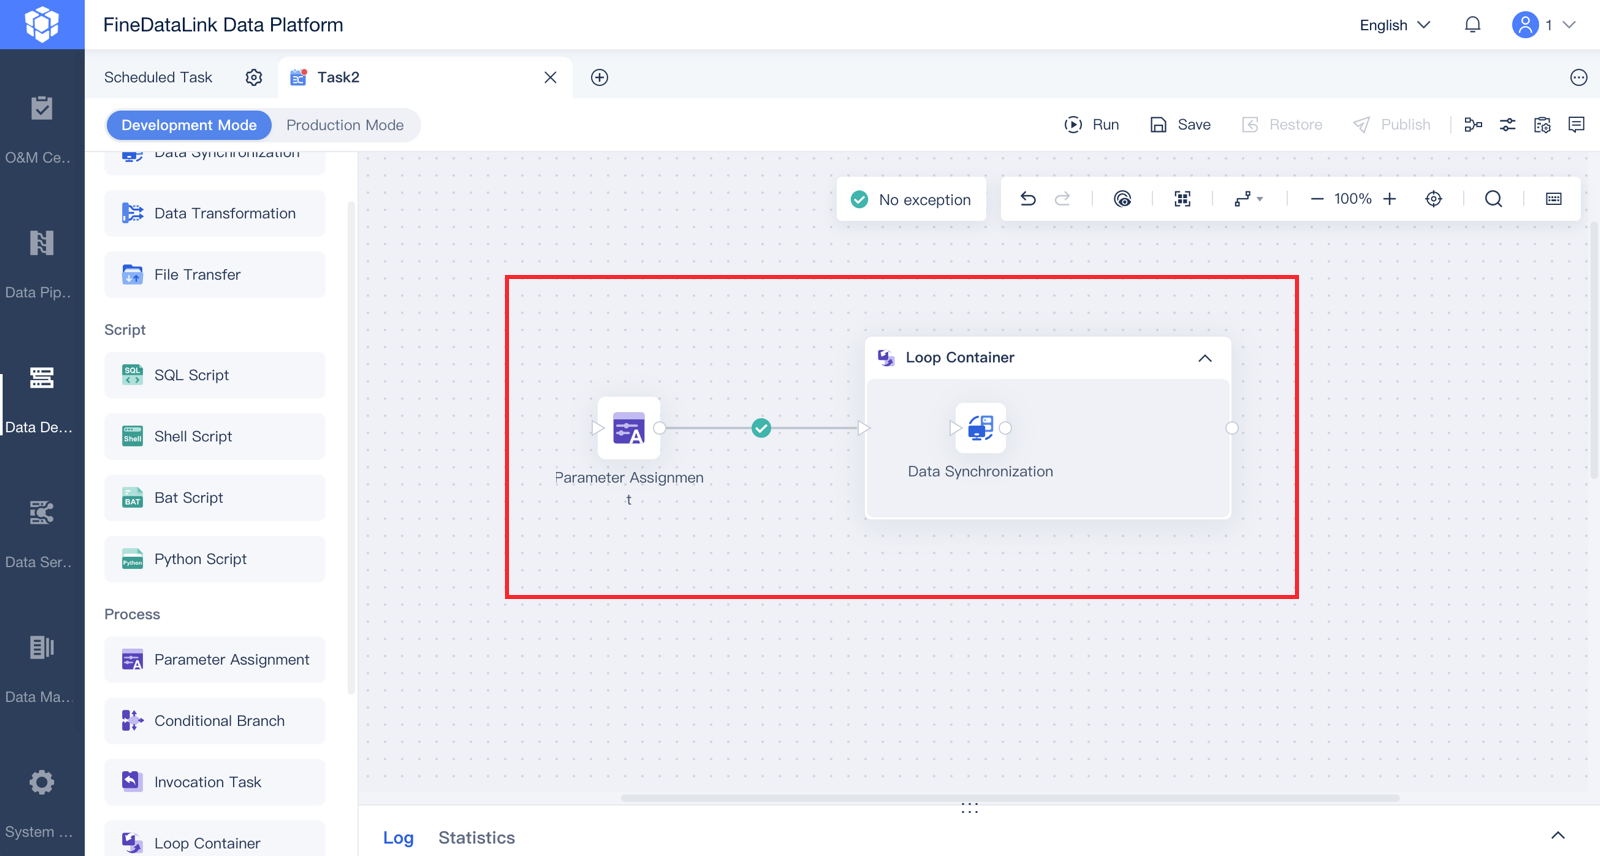Screen dimensions: 1600x856
Task: Expand the bottom Log panel
Action: (x=1558, y=836)
